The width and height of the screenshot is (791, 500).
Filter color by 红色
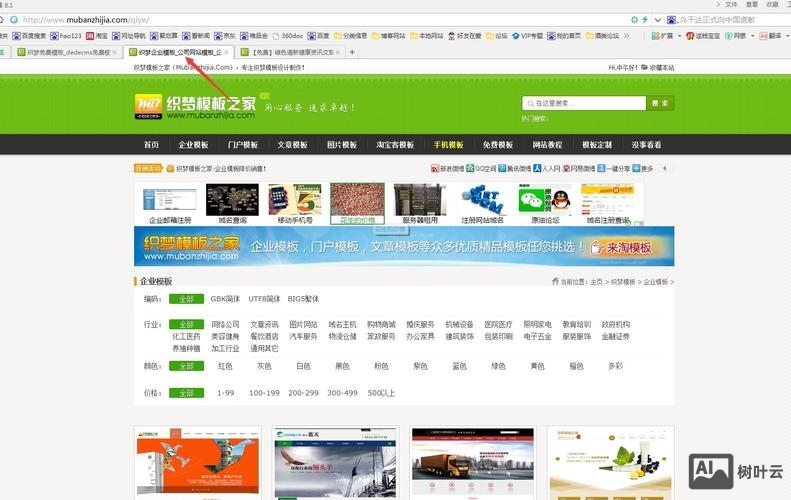point(225,366)
